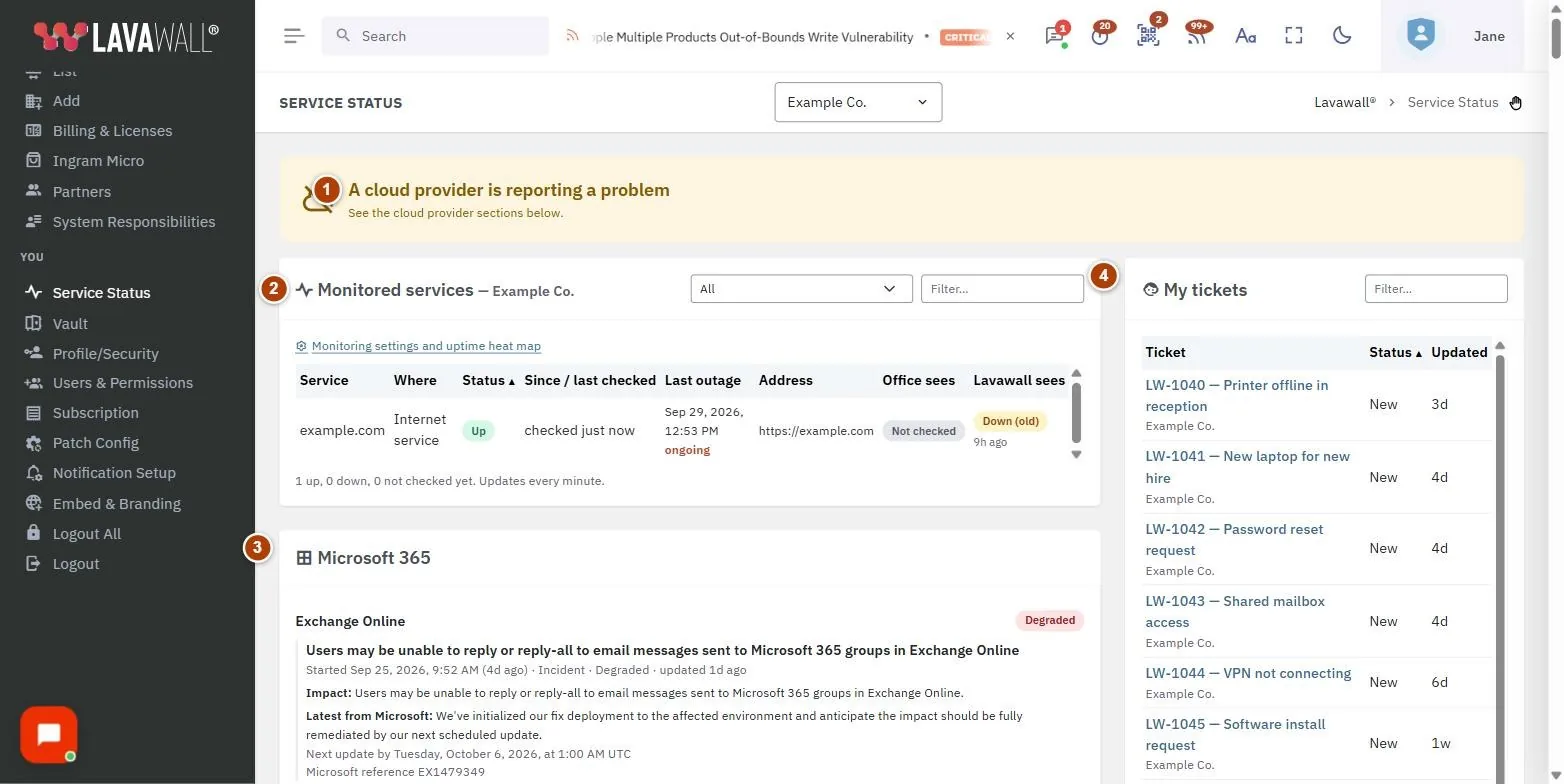Image resolution: width=1564 pixels, height=784 pixels.
Task: Sort services by Status column
Action: [x=489, y=380]
